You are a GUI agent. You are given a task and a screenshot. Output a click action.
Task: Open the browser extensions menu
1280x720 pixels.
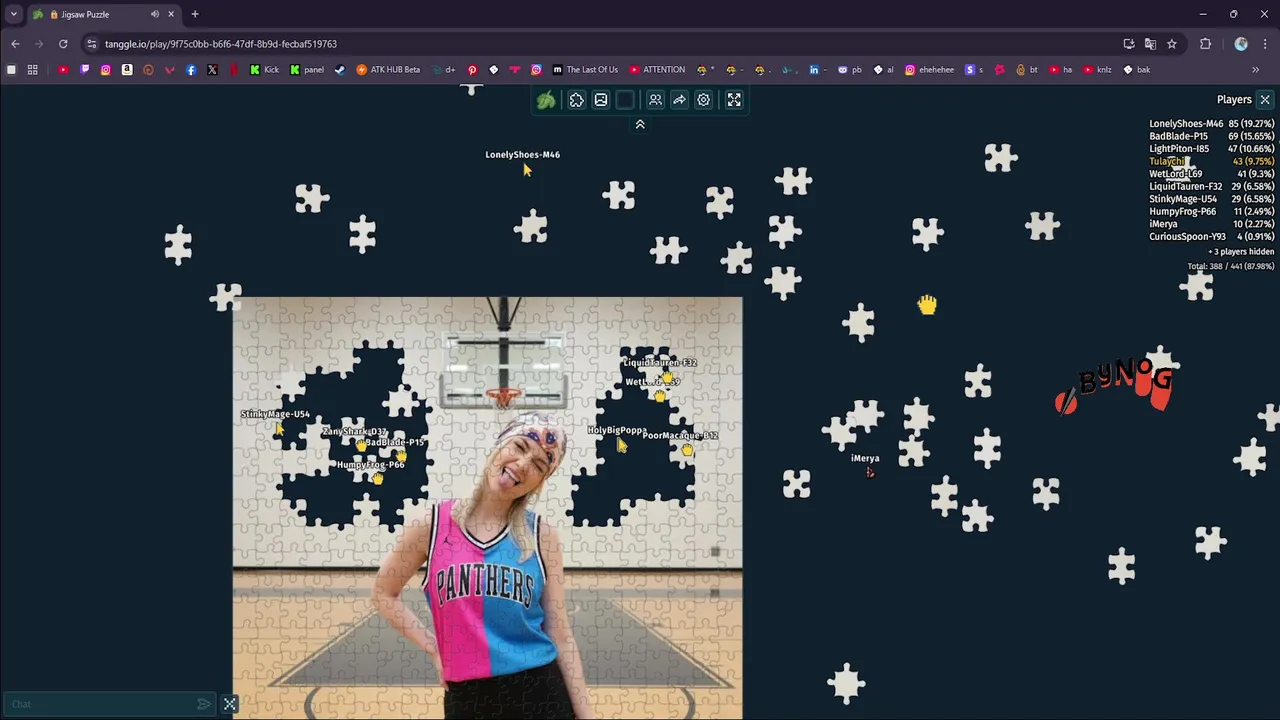click(x=1205, y=44)
